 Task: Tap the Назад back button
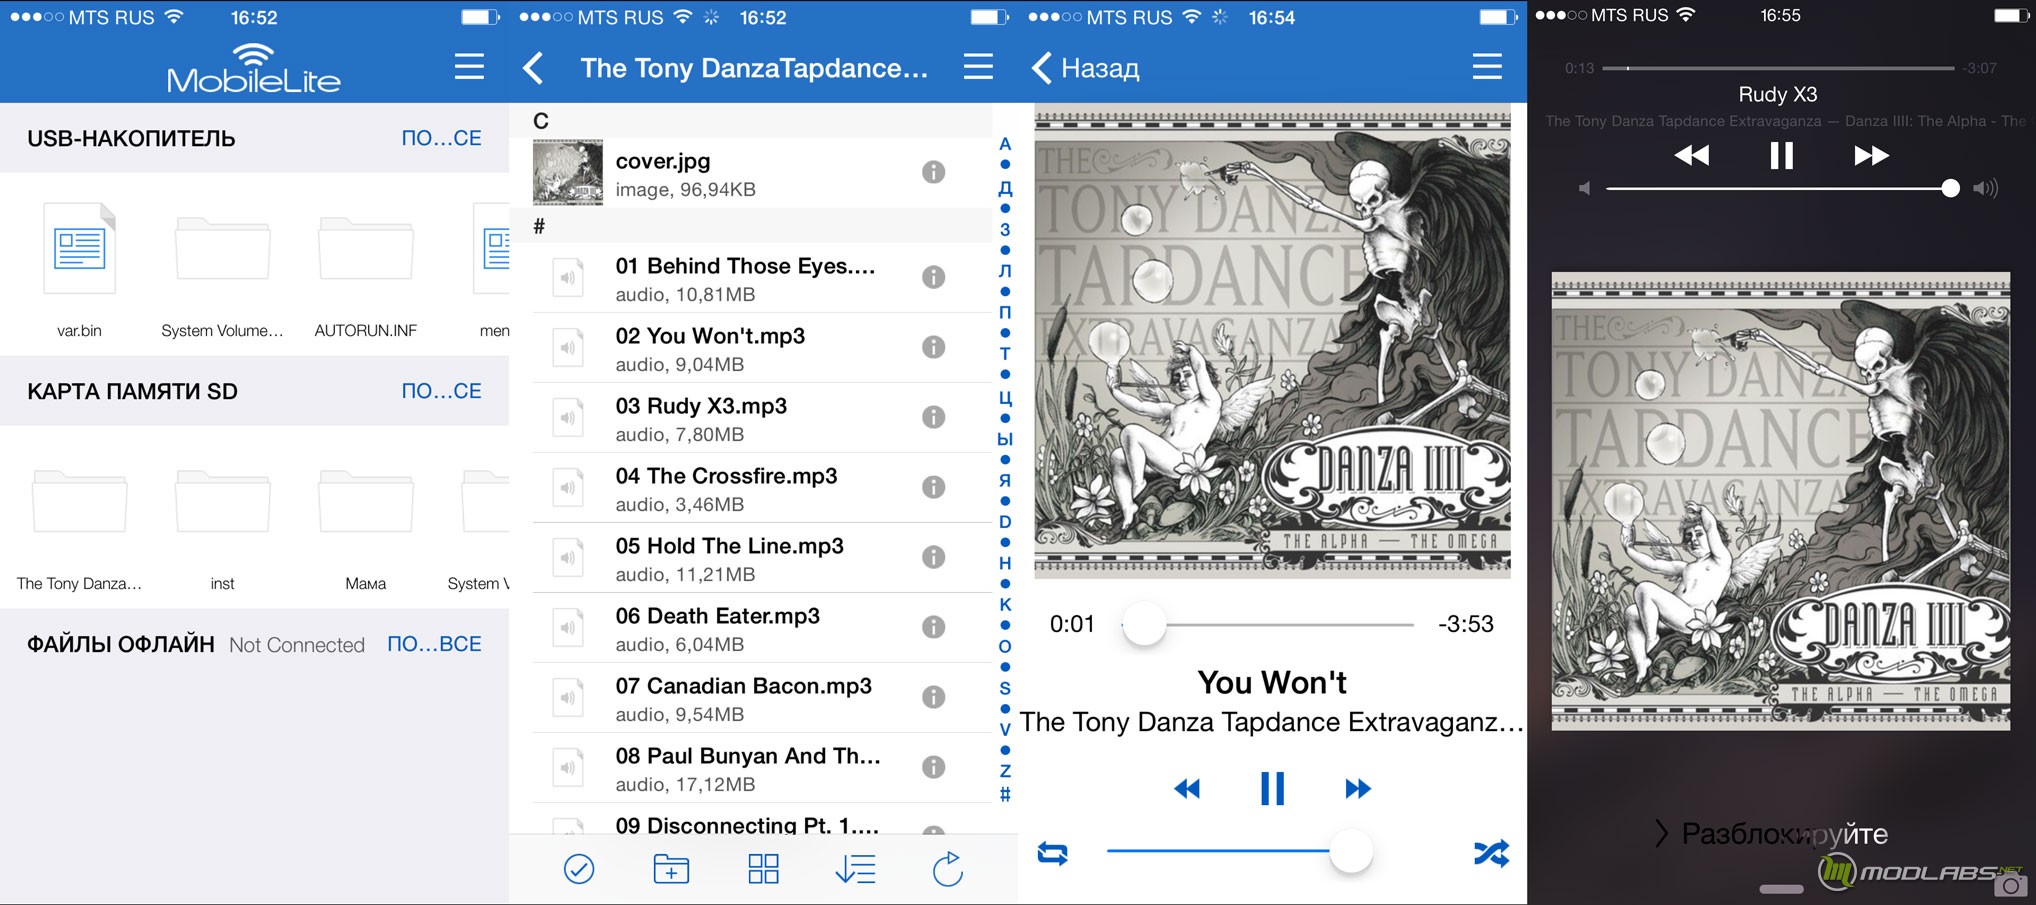click(x=1085, y=68)
